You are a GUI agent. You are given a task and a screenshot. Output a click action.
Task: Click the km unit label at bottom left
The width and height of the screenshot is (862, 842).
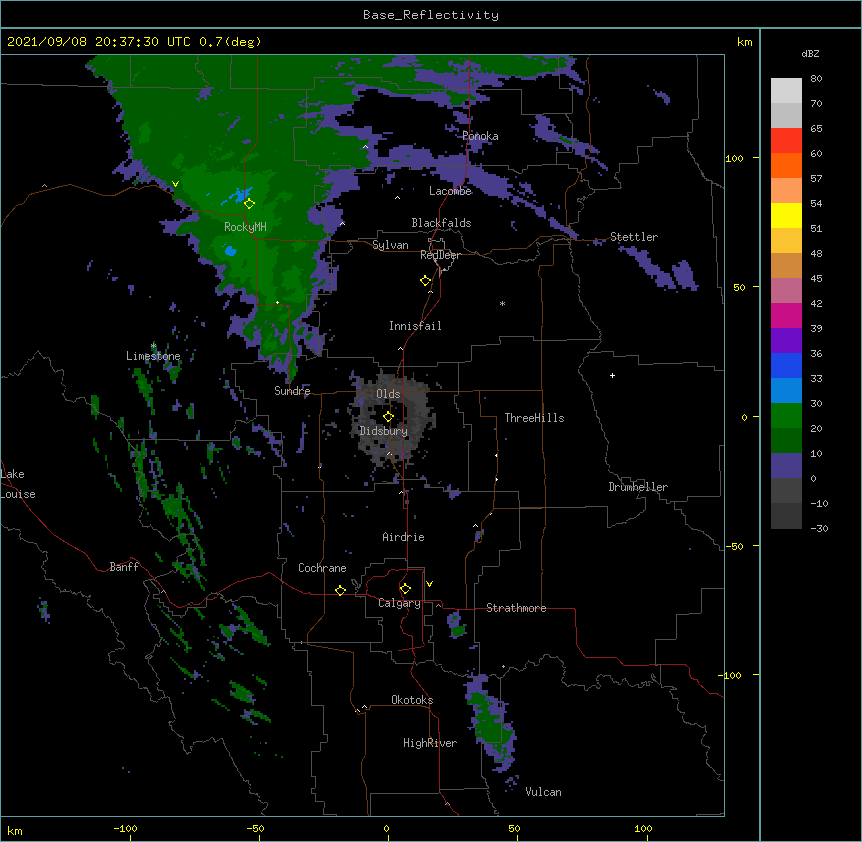click(15, 830)
